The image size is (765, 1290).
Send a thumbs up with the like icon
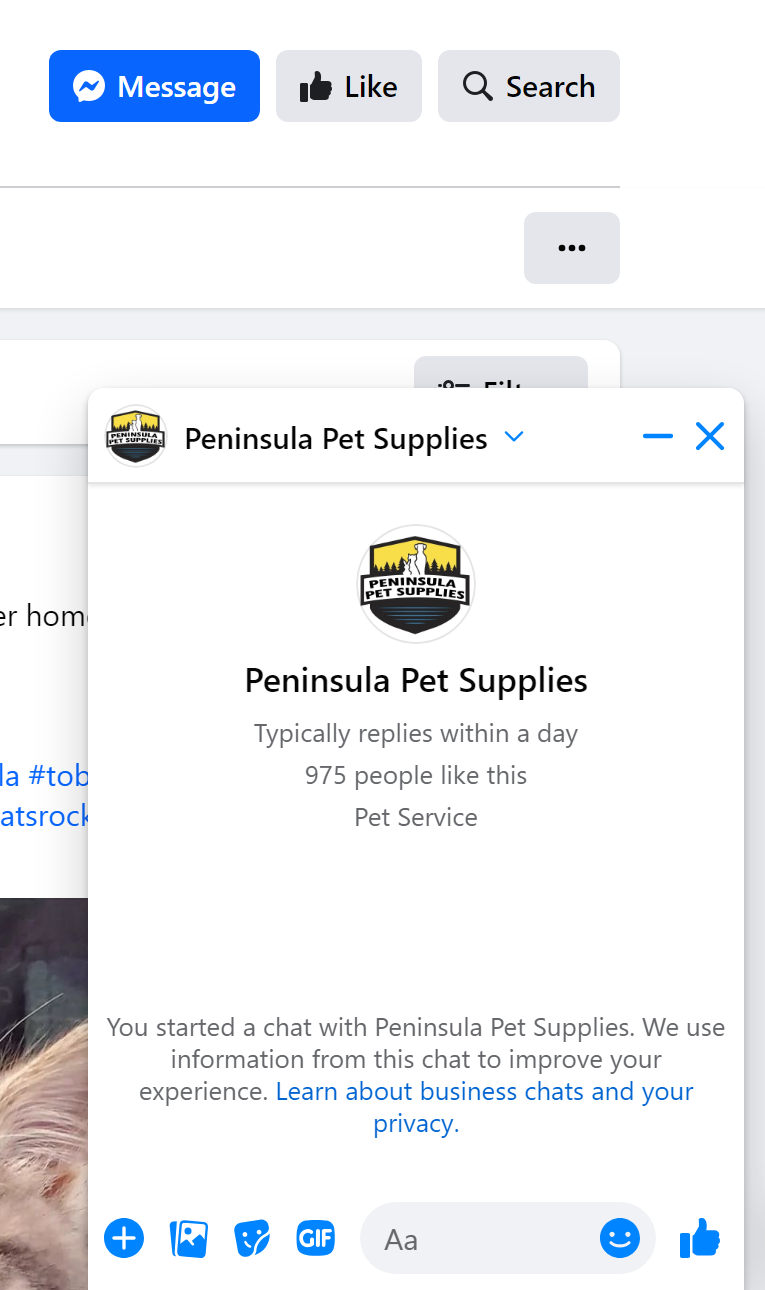tap(699, 1238)
